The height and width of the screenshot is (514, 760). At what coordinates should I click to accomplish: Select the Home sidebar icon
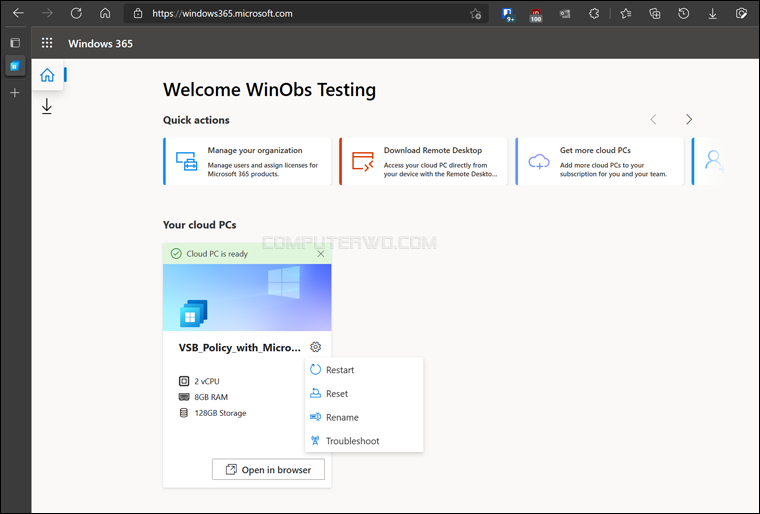click(x=47, y=75)
